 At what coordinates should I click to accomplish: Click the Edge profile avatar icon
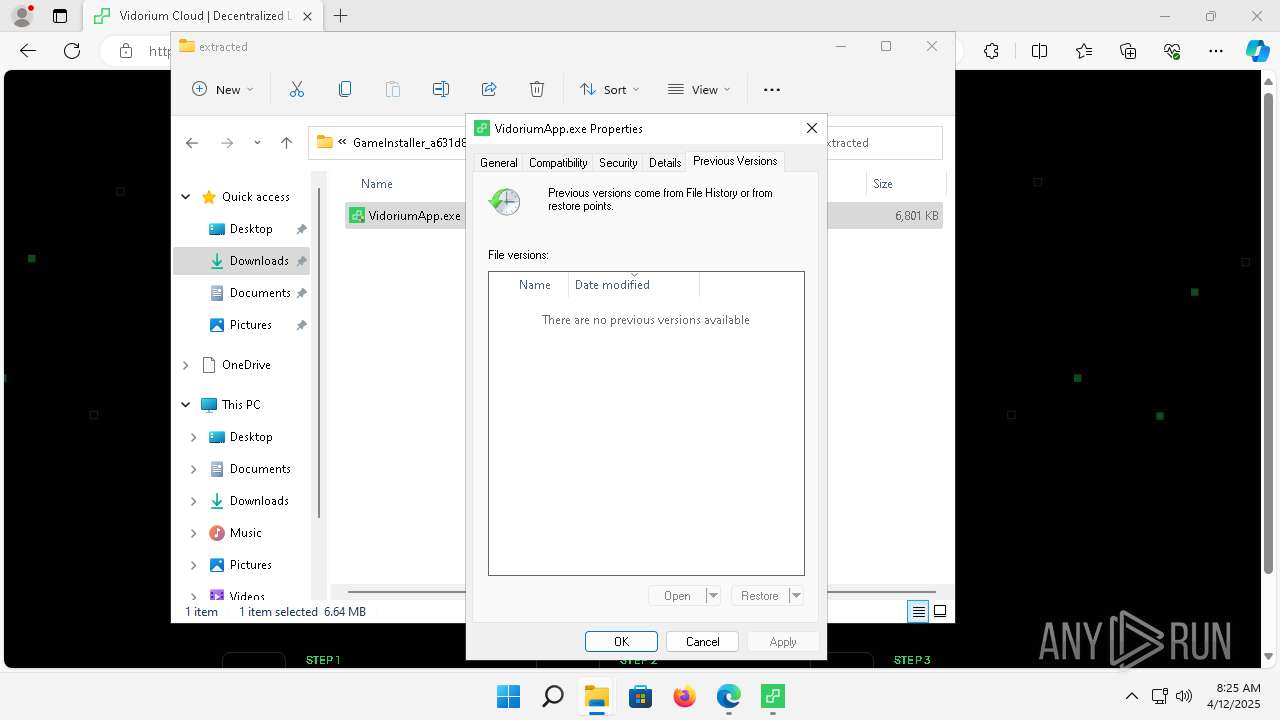point(22,16)
